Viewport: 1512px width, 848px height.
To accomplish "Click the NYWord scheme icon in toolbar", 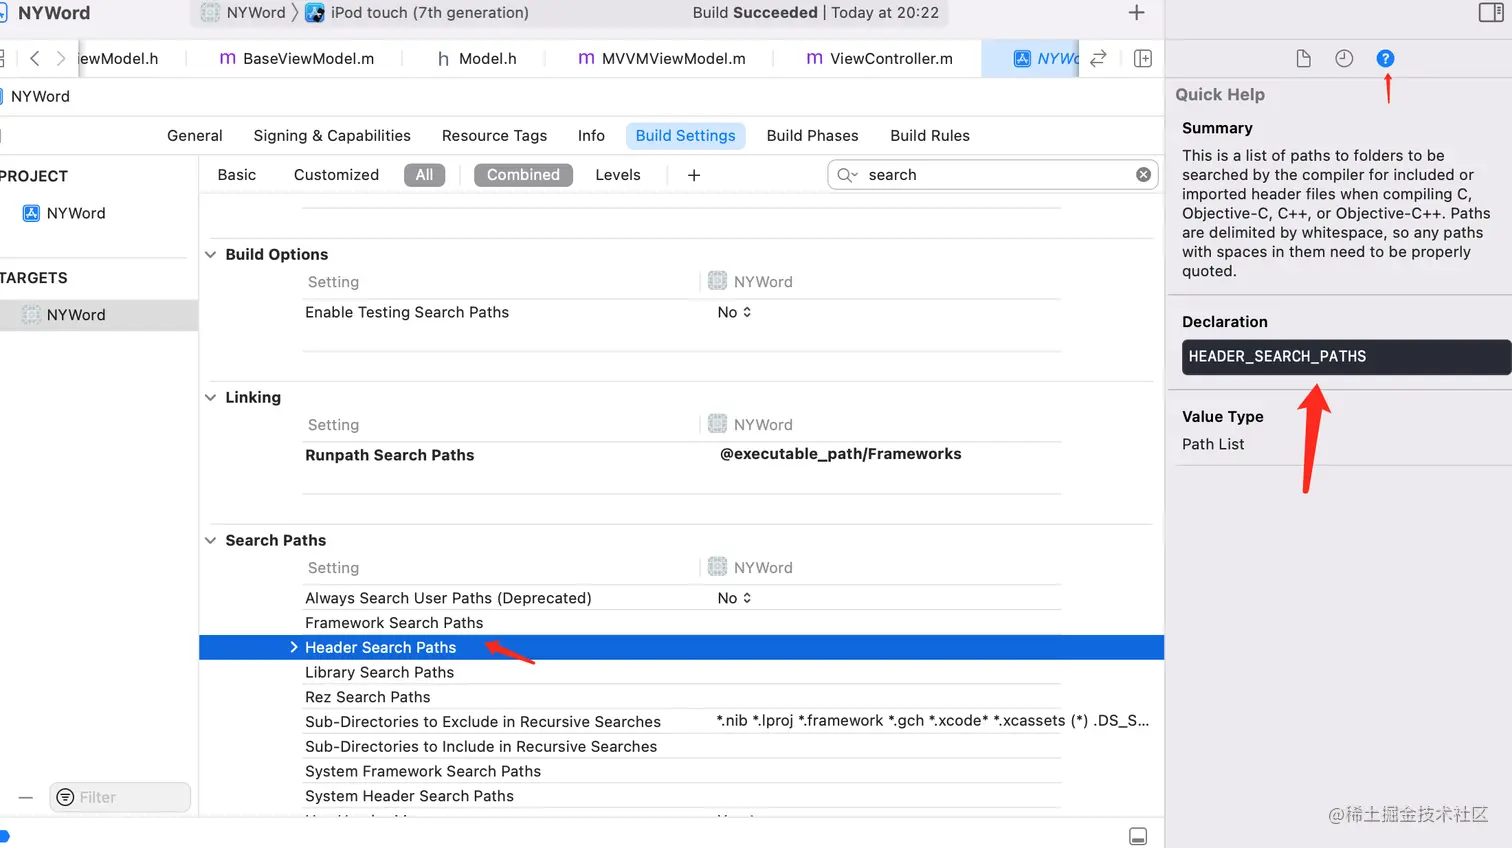I will point(210,13).
